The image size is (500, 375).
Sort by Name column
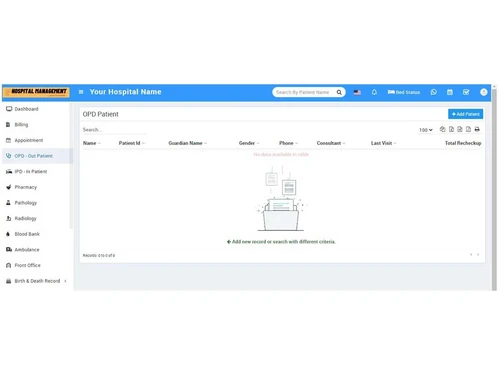tap(92, 143)
